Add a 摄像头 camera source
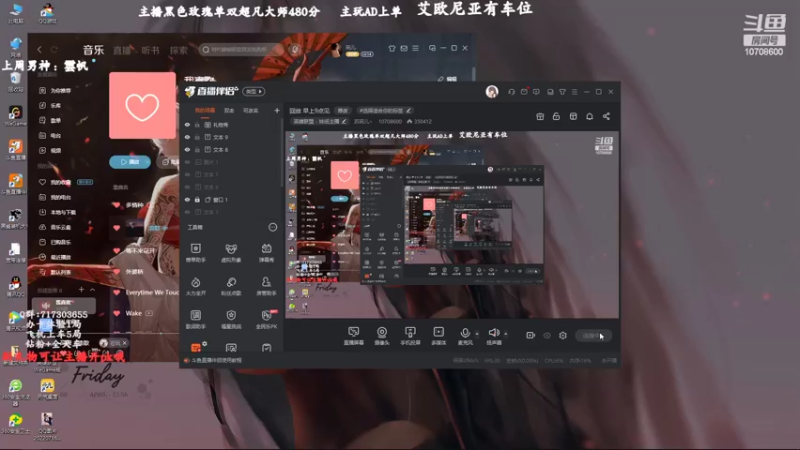Screen dimensions: 800x450 point(382,336)
